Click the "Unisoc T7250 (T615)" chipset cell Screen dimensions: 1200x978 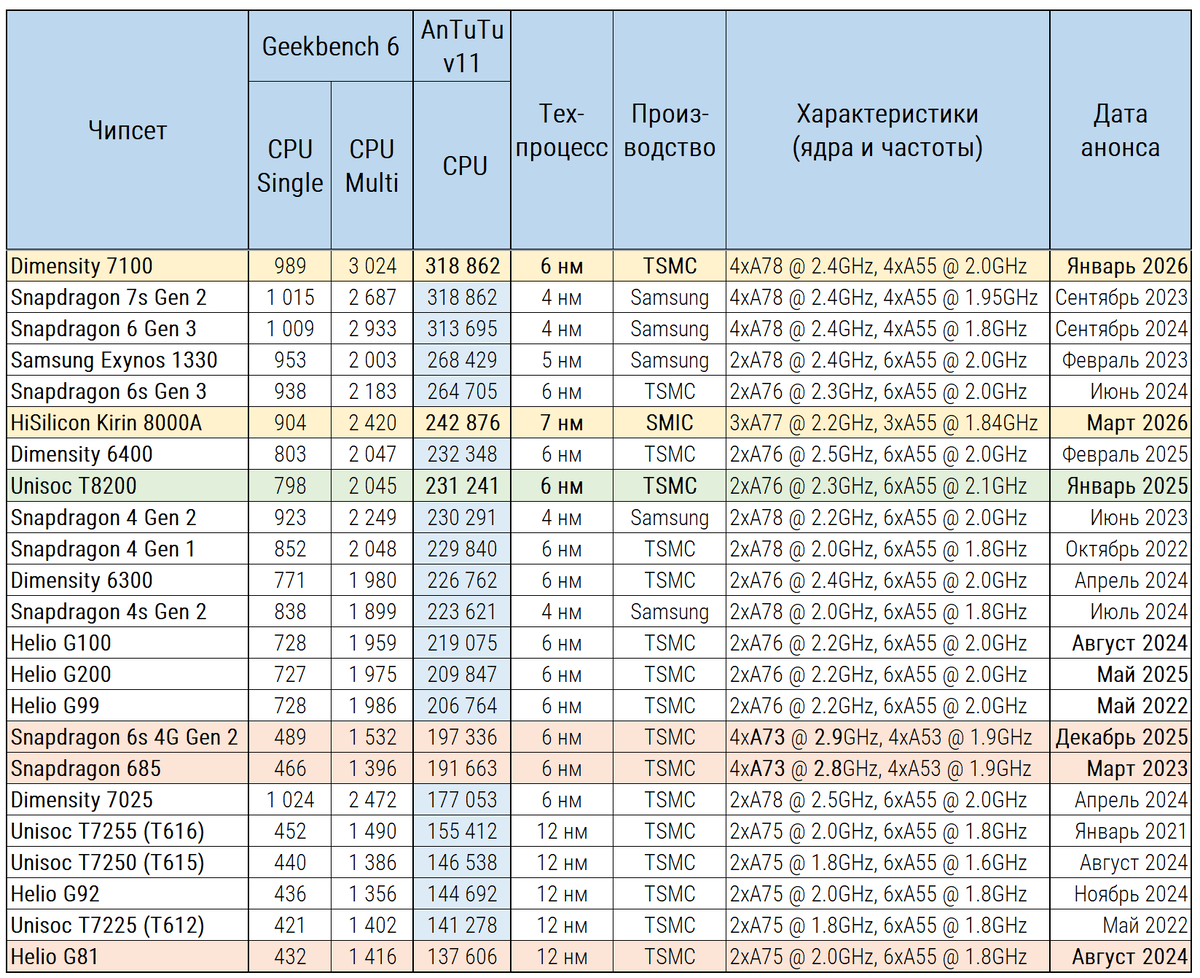pos(127,863)
